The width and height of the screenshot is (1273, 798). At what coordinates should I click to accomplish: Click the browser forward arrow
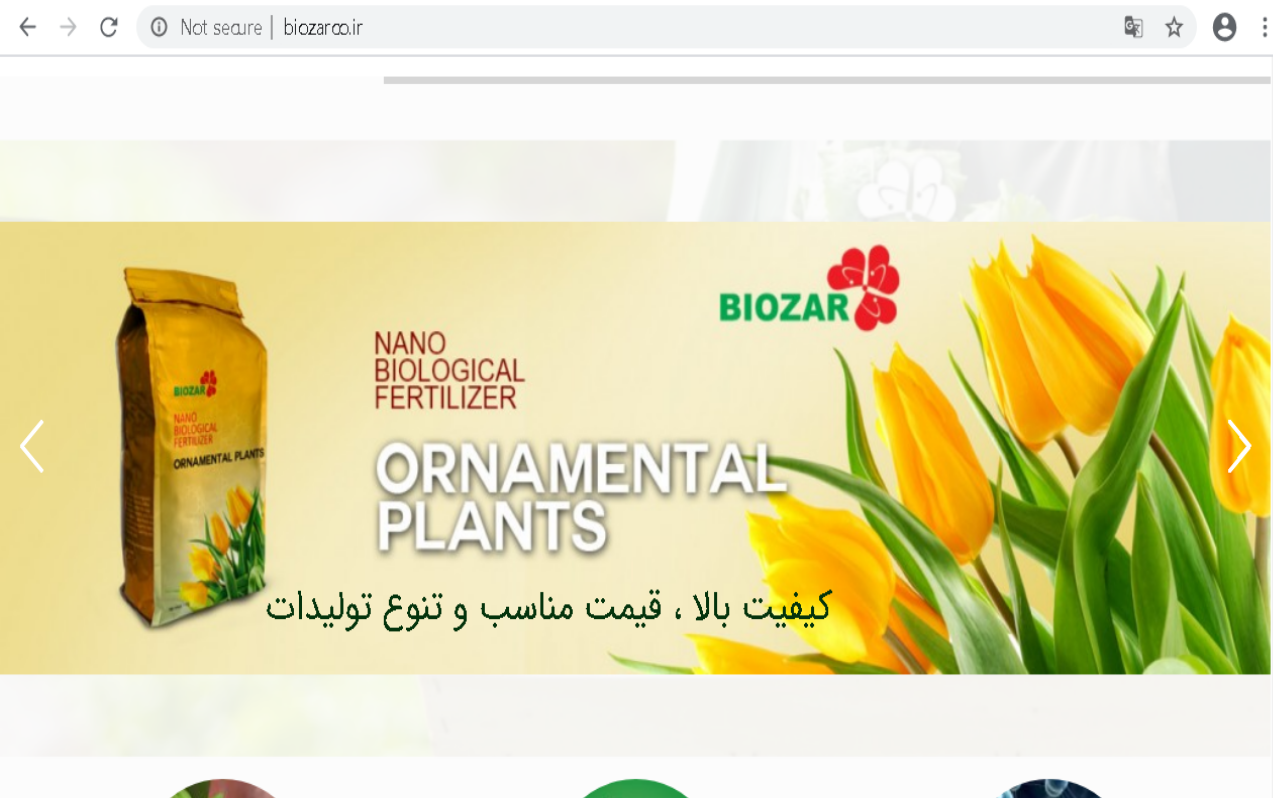[x=68, y=27]
